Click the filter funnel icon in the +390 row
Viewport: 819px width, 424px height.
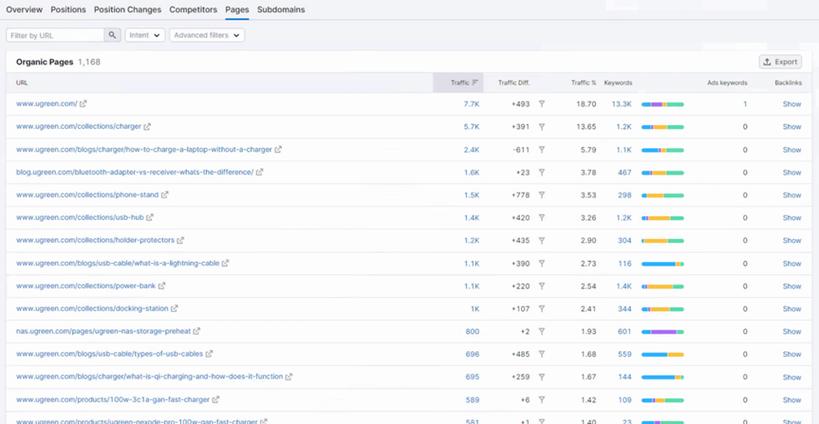(542, 263)
